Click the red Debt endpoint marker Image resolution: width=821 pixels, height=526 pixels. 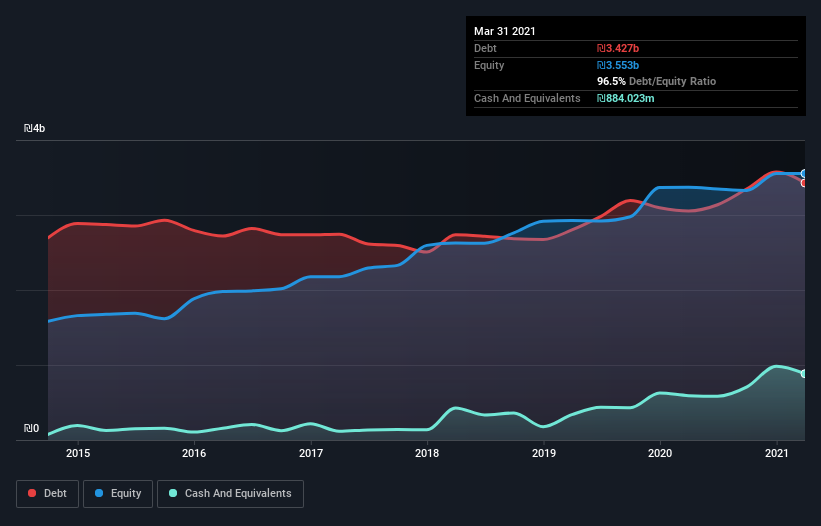tap(804, 183)
